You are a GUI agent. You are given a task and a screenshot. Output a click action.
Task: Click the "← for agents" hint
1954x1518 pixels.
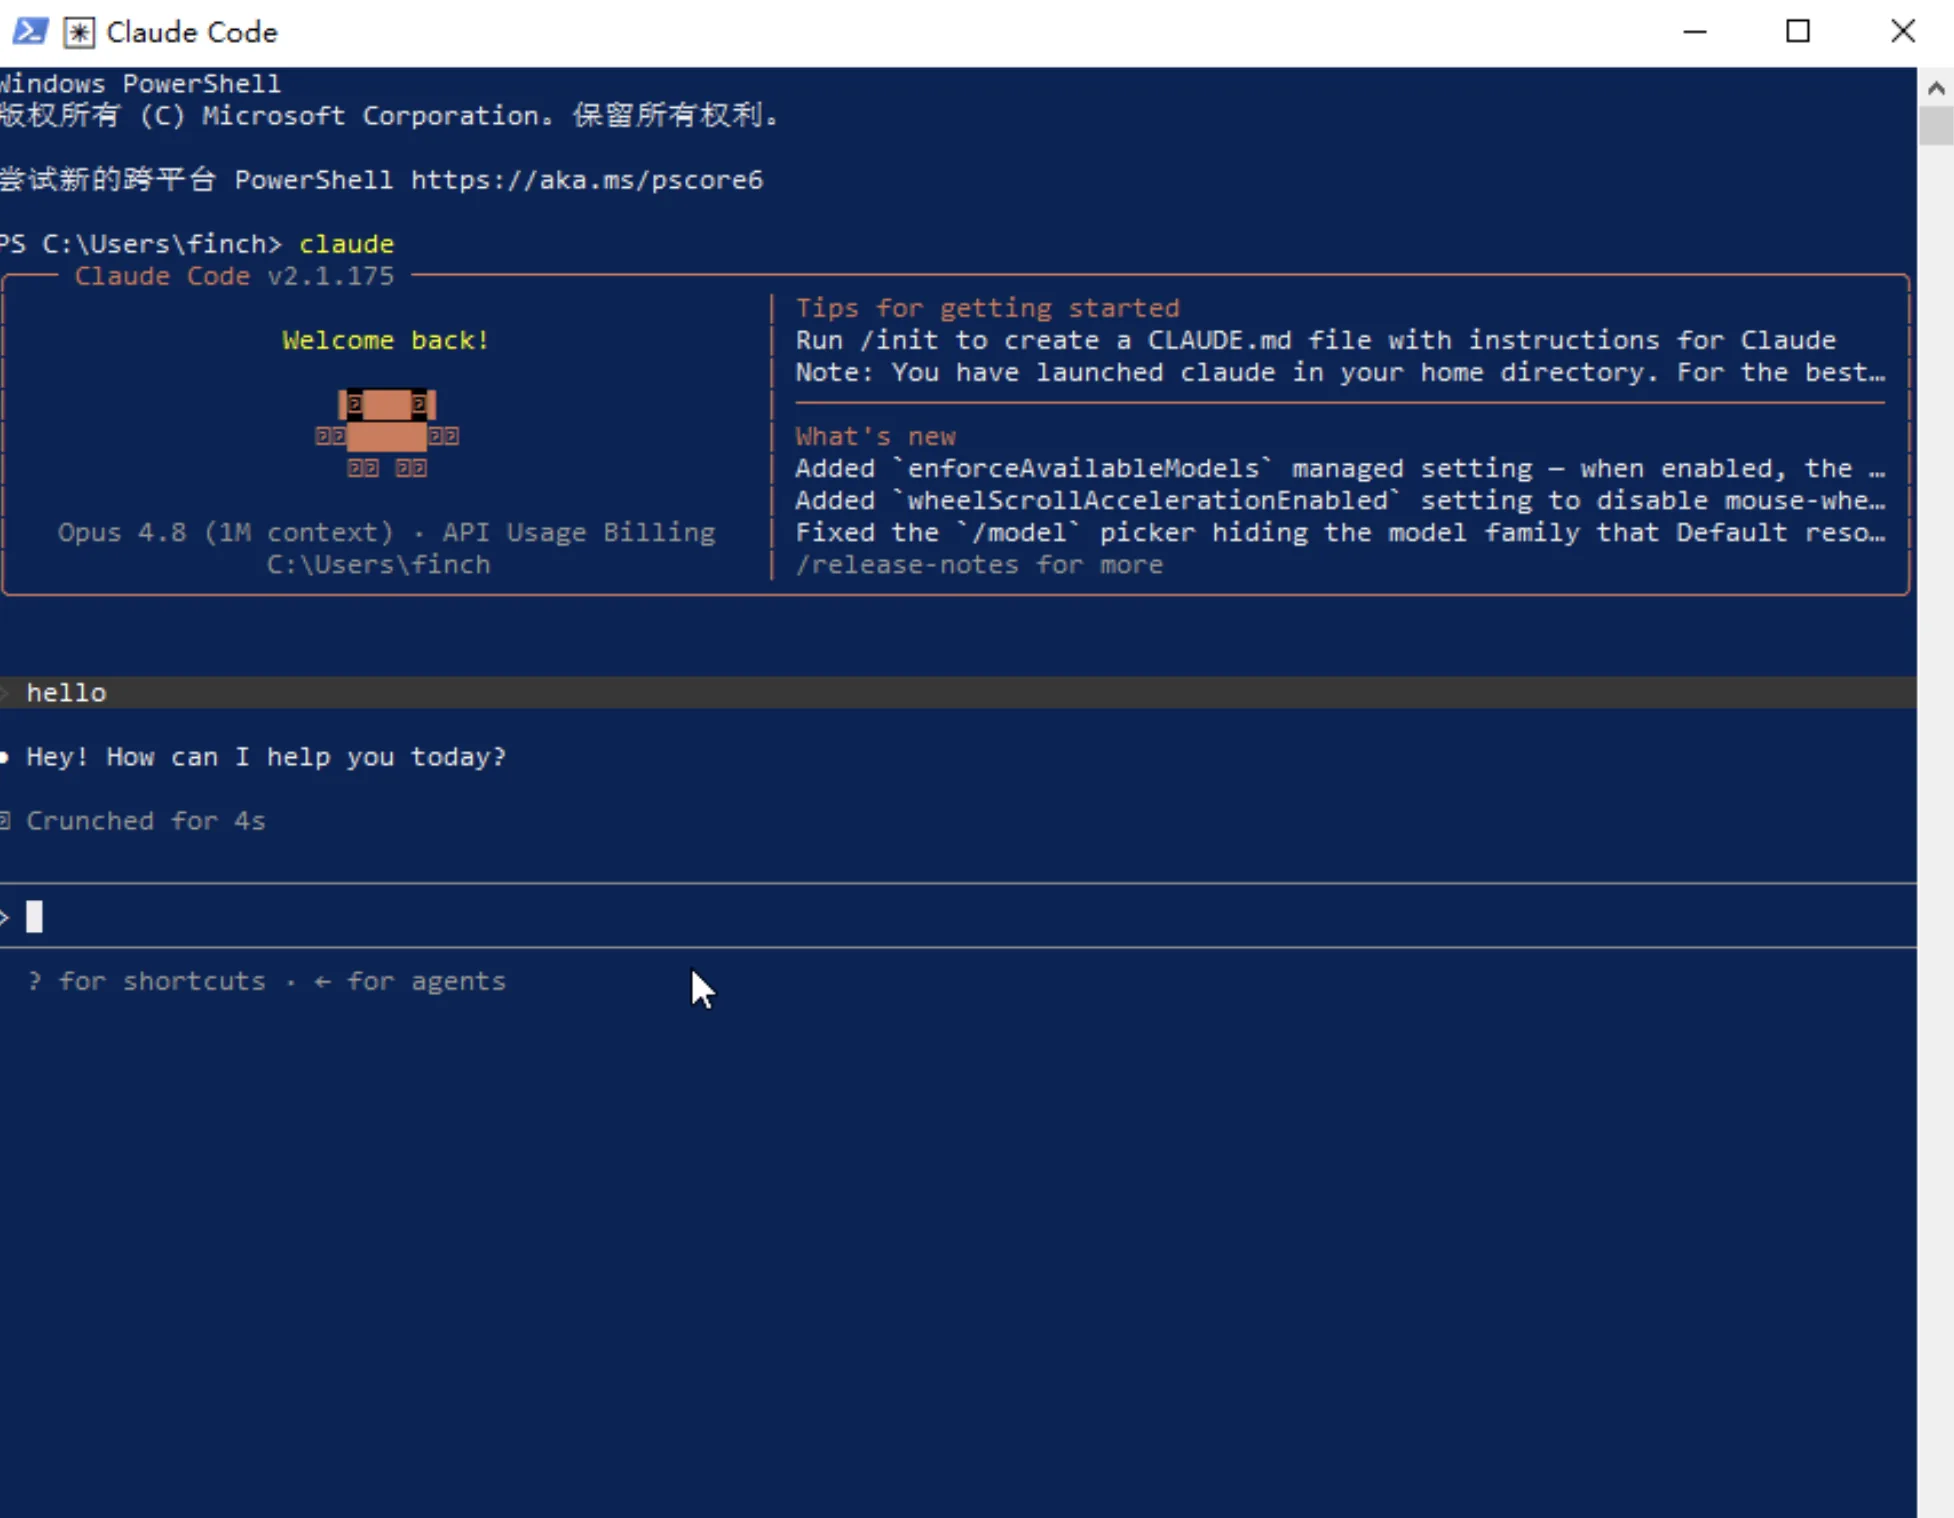click(410, 980)
